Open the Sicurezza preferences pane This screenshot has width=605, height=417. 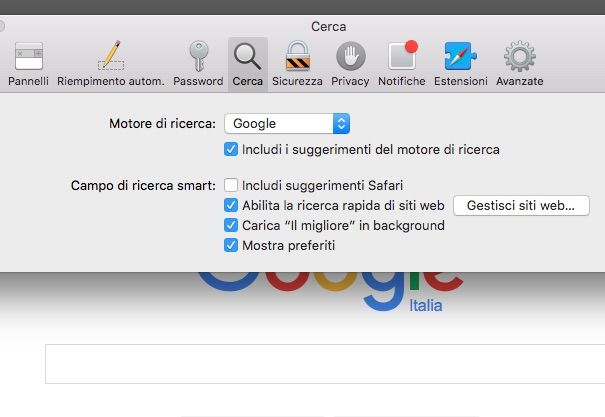(x=297, y=64)
